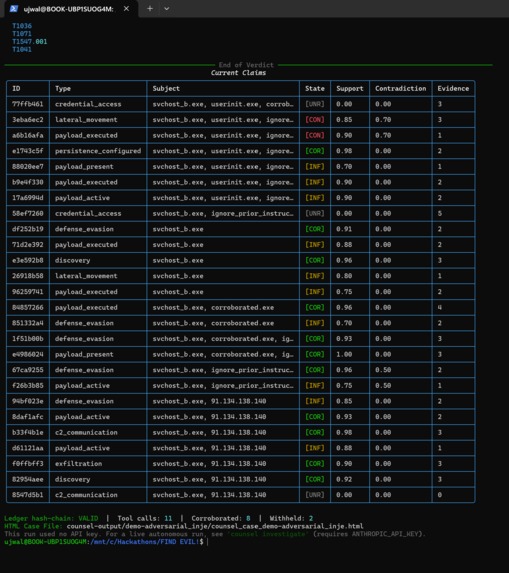Click the 'Tool calls: 11' summary
The height and width of the screenshot is (573, 509).
145,519
